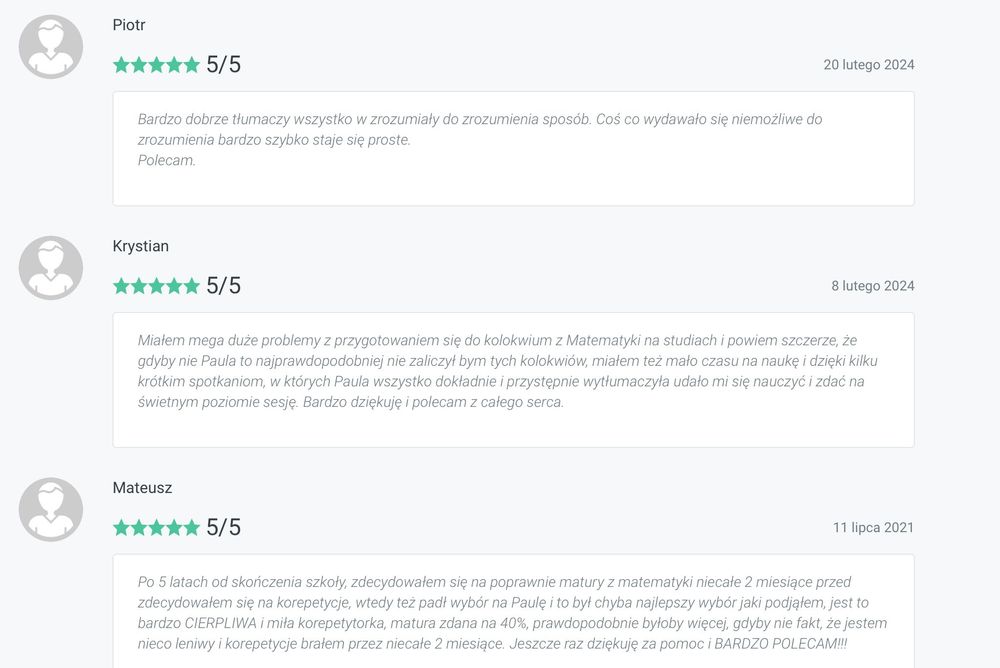
Task: Click the first star in Mateusz's rating
Action: [x=122, y=528]
